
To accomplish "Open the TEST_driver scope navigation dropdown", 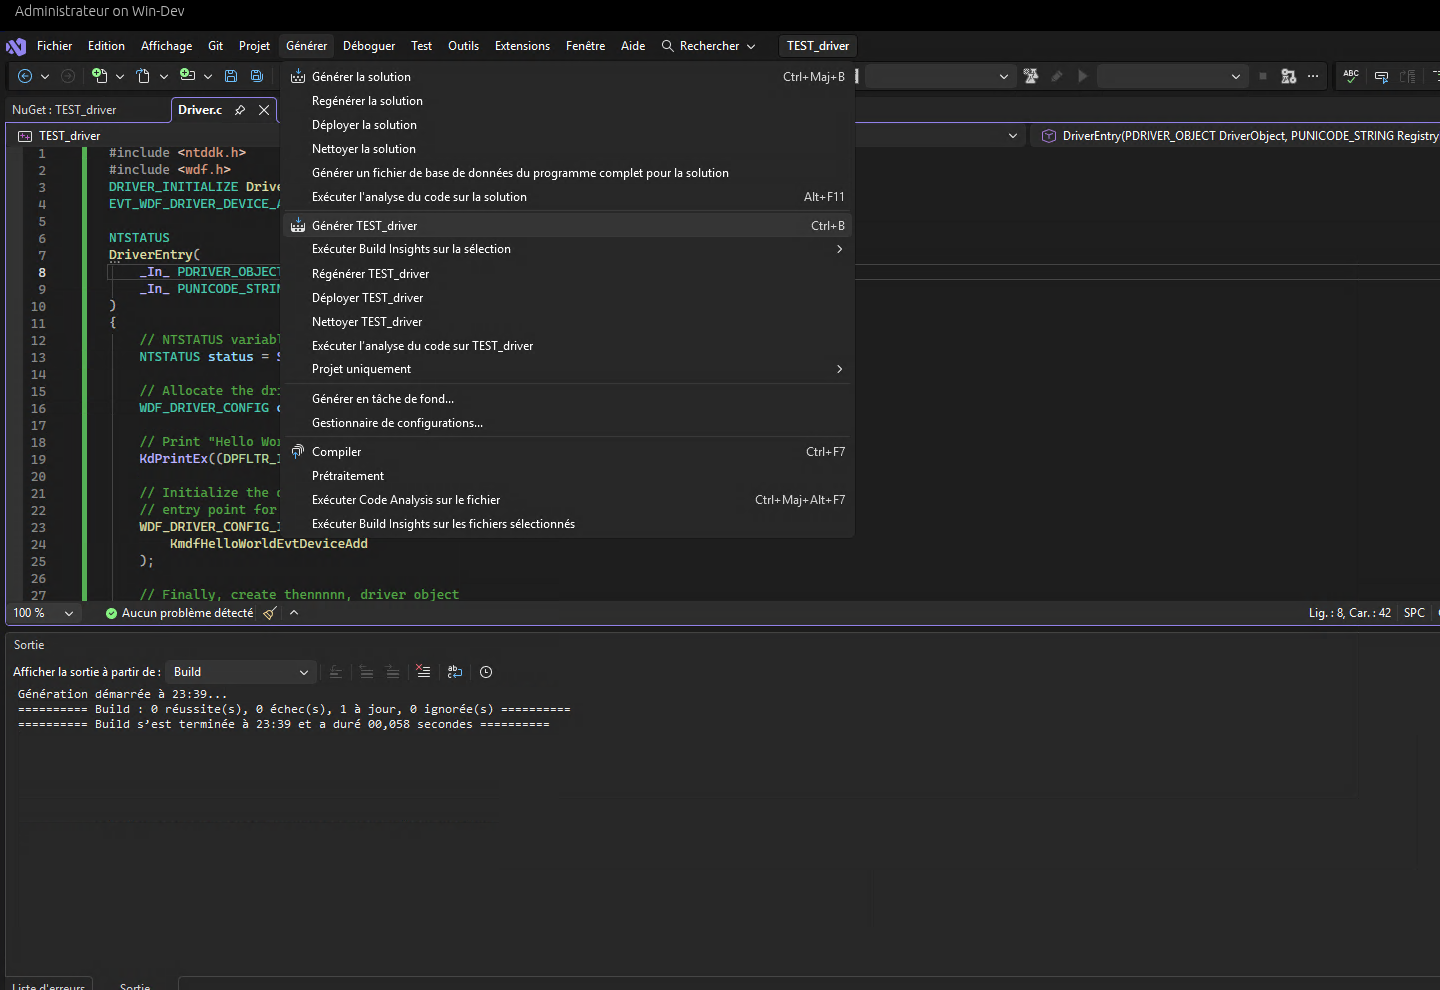I will coord(1013,136).
